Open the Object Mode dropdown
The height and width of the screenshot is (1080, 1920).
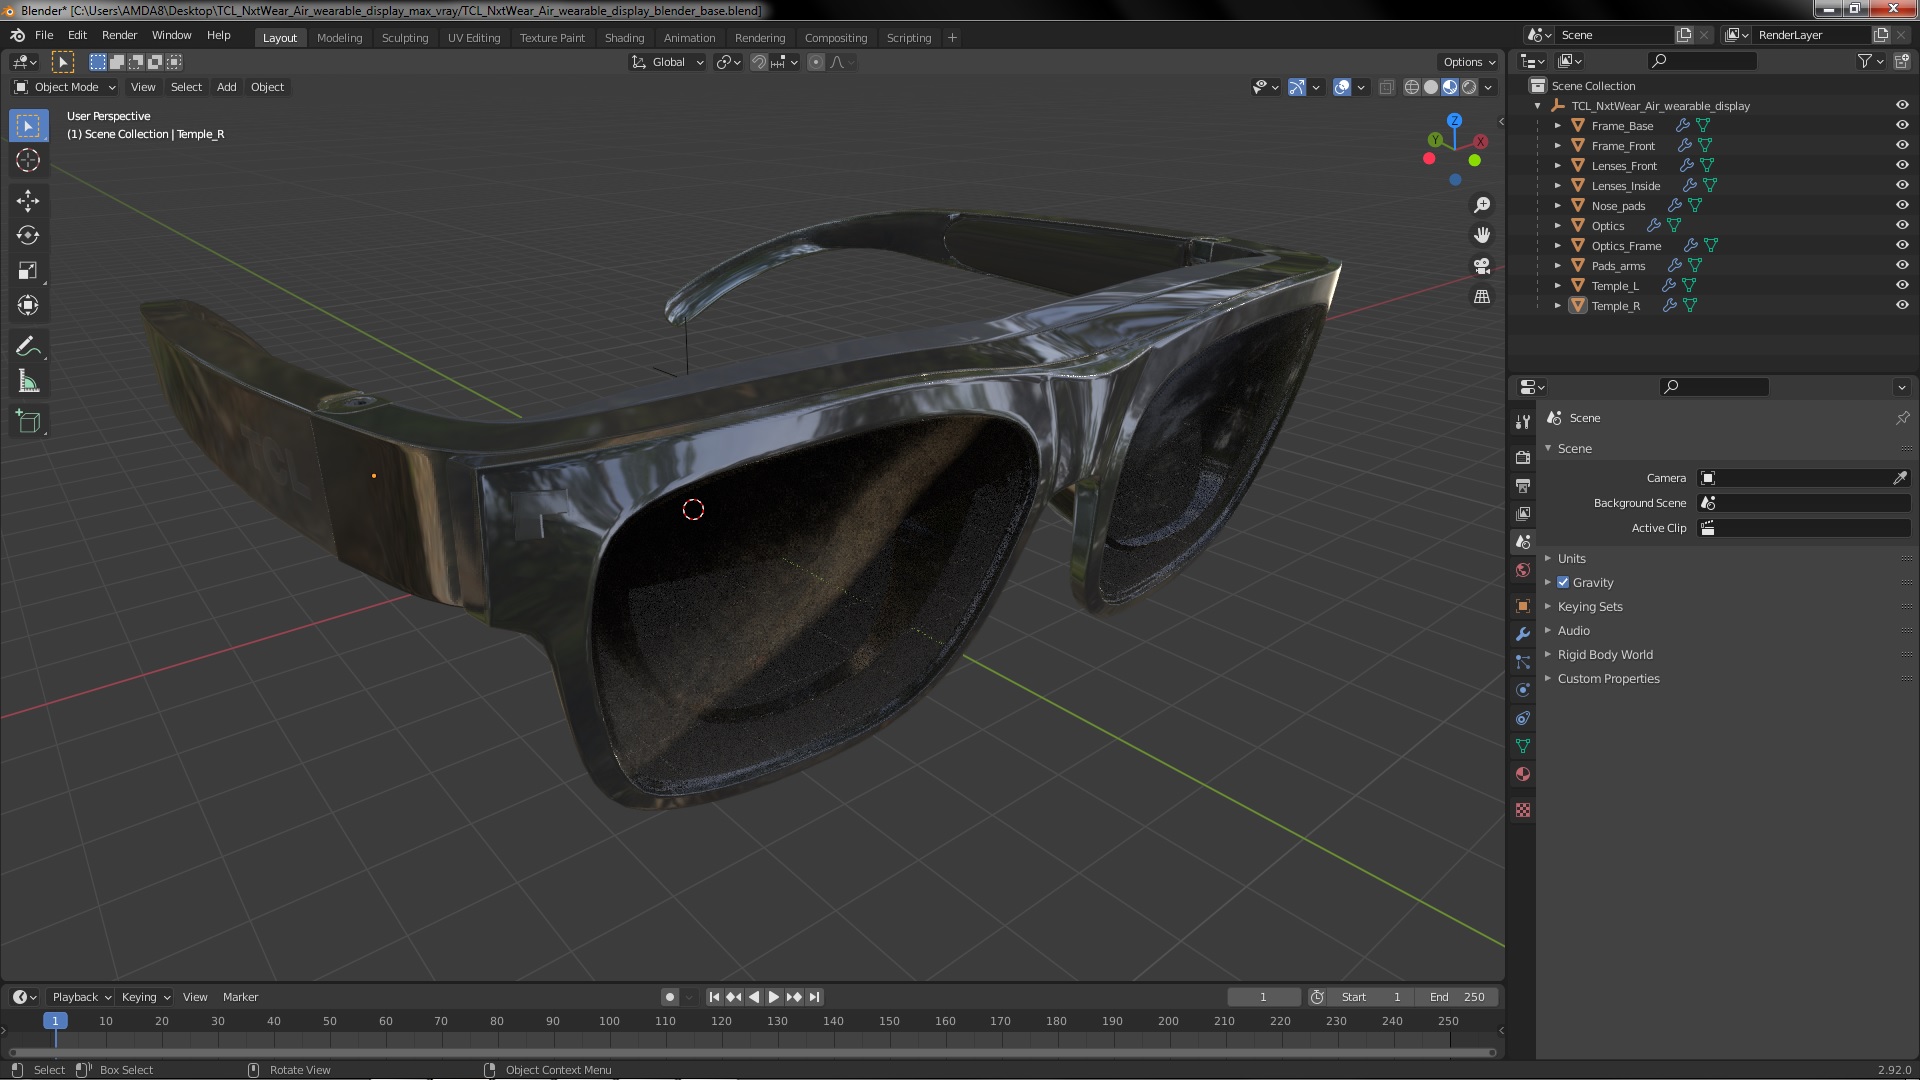[x=65, y=87]
